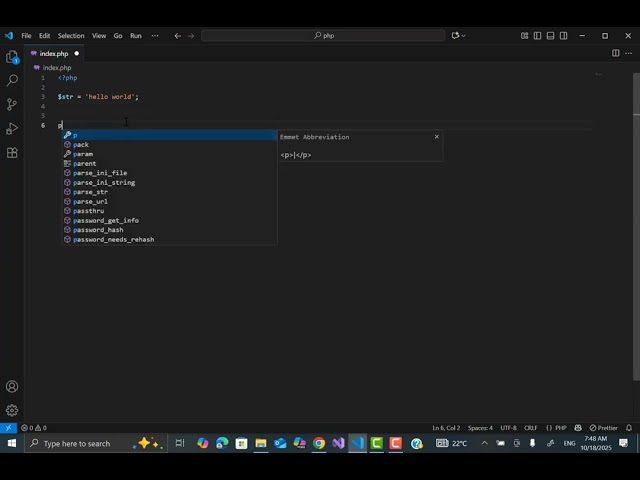Open the Edit menu
The width and height of the screenshot is (640, 480).
(x=44, y=36)
